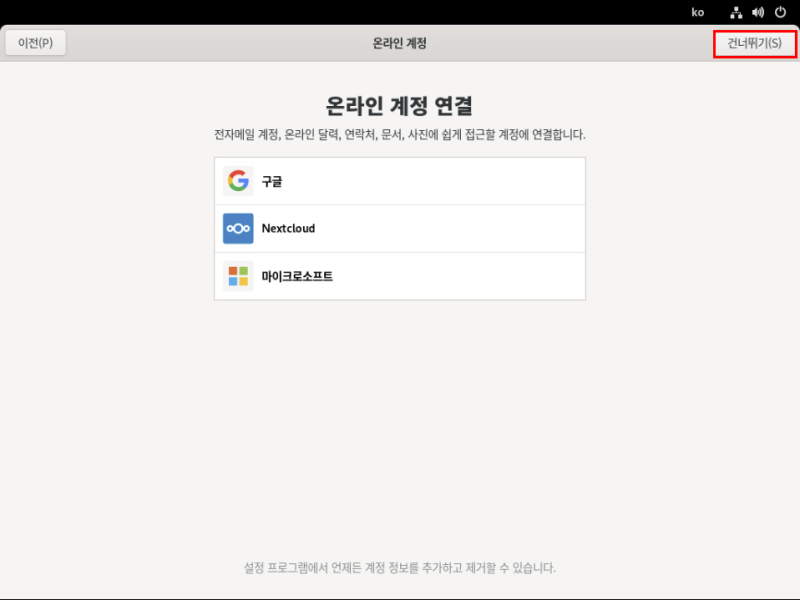The height and width of the screenshot is (600, 800).
Task: Open the network status icon in top bar
Action: (x=736, y=13)
